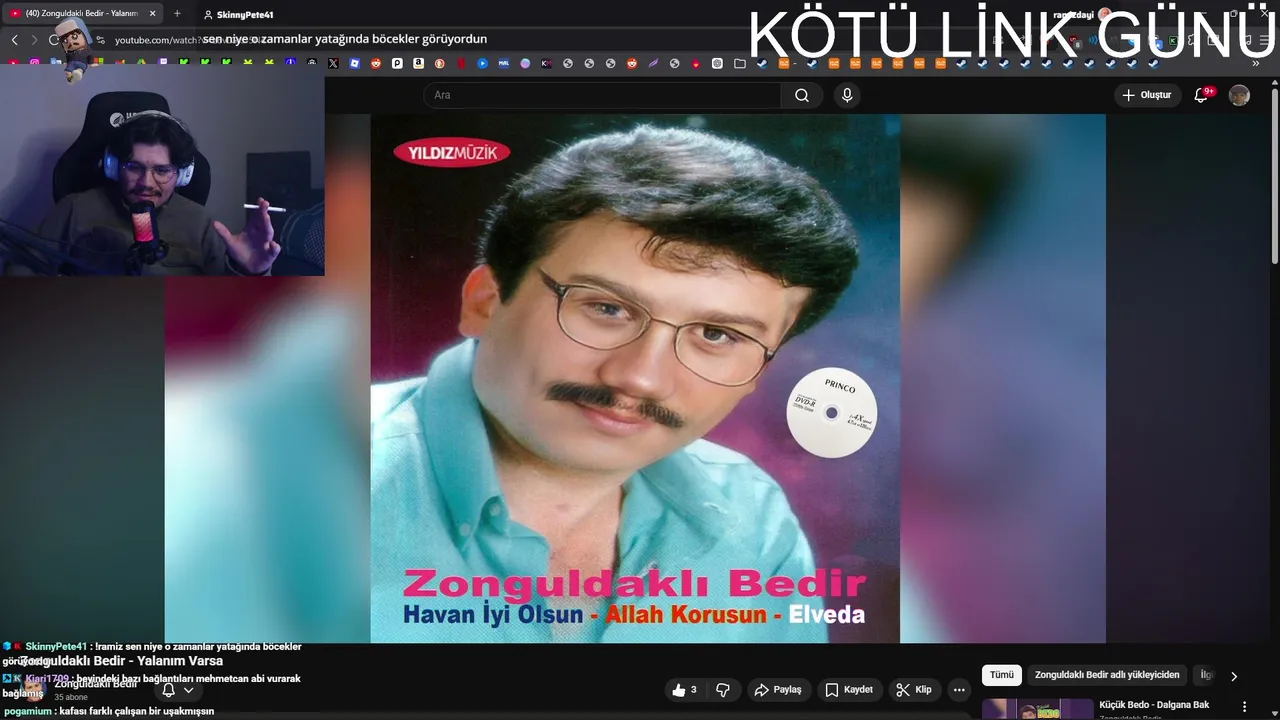This screenshot has height=720, width=1280.
Task: Open the purple feather bookmark icon
Action: pos(653,63)
